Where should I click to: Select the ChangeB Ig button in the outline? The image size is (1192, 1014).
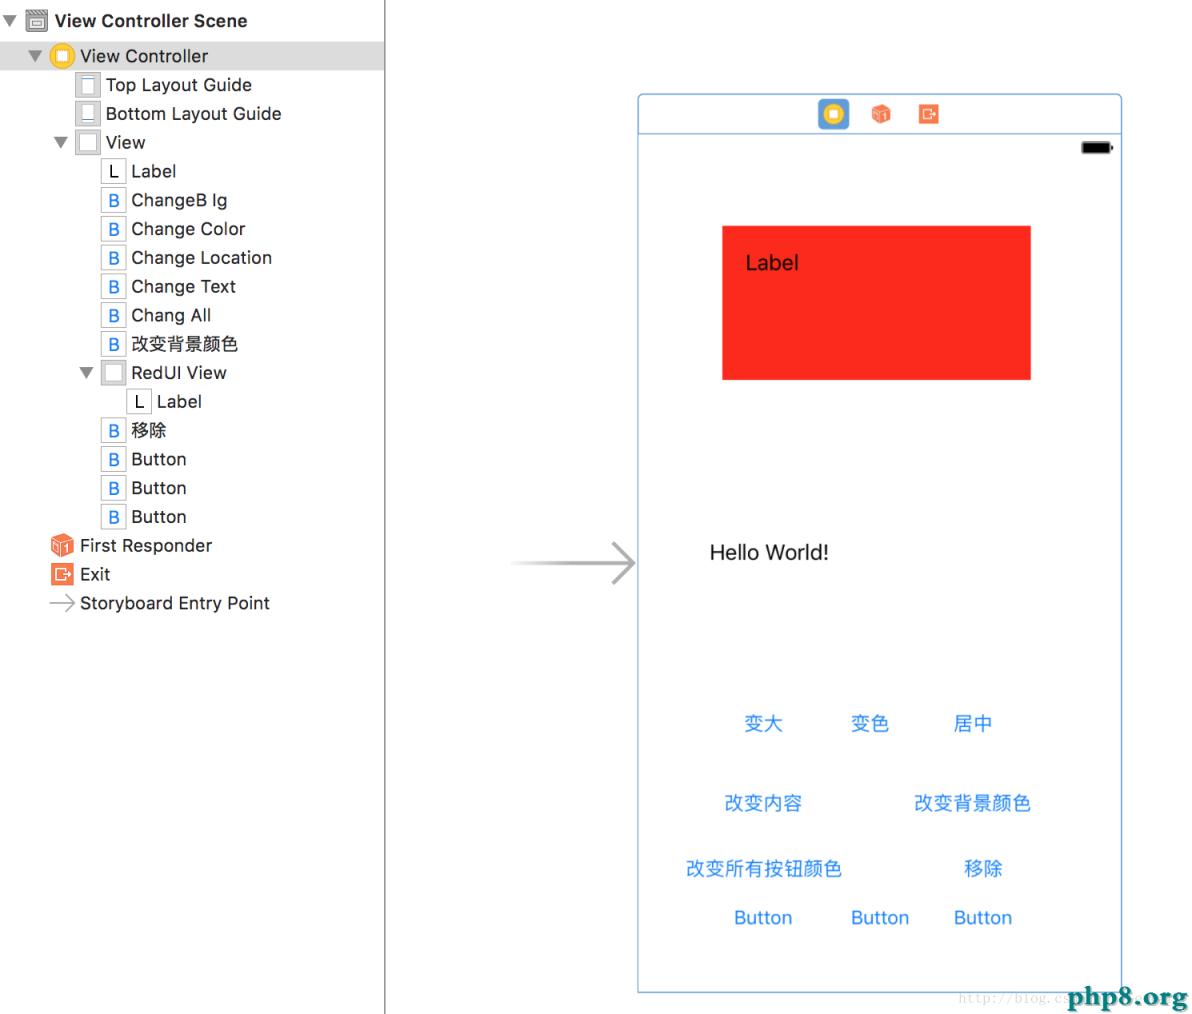coord(179,200)
